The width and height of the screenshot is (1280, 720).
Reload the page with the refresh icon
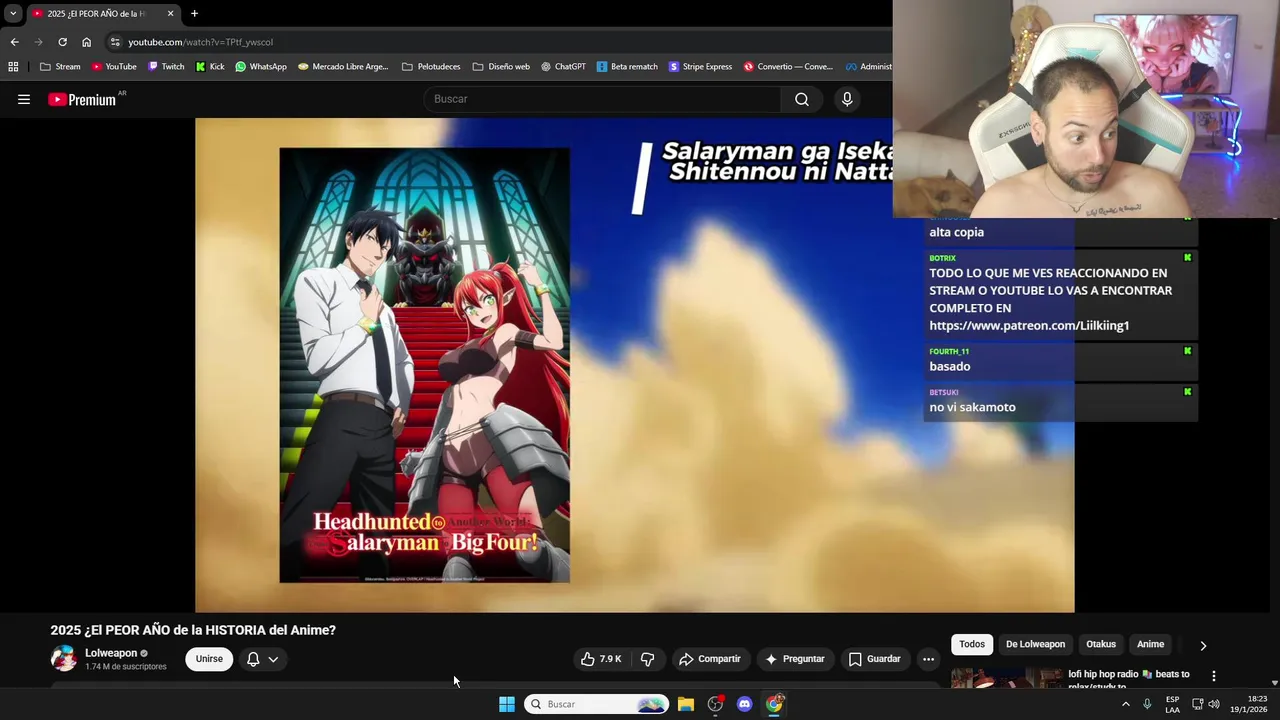coord(62,42)
